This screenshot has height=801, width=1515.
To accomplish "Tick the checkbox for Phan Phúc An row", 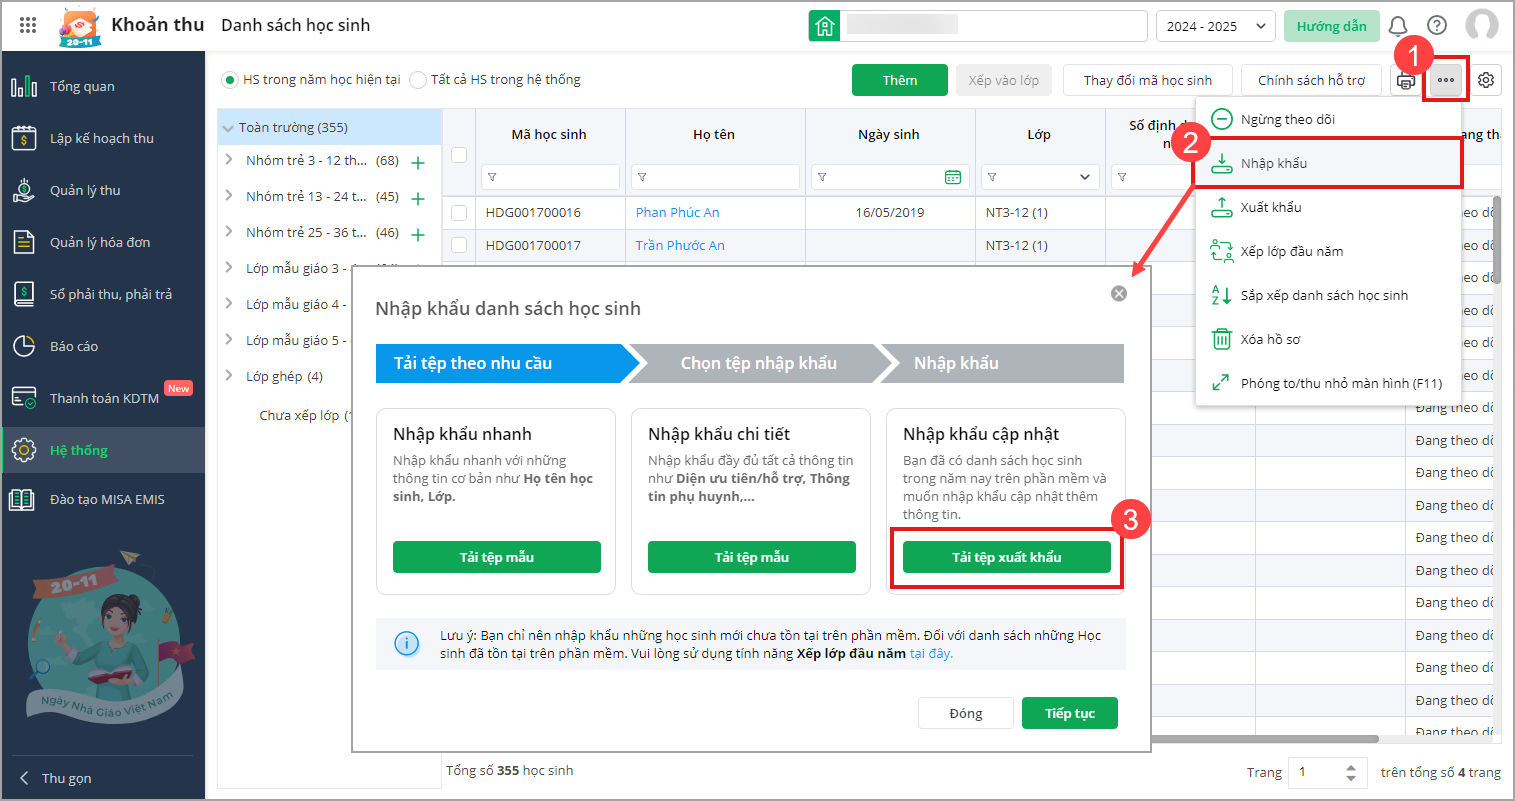I will pos(459,212).
